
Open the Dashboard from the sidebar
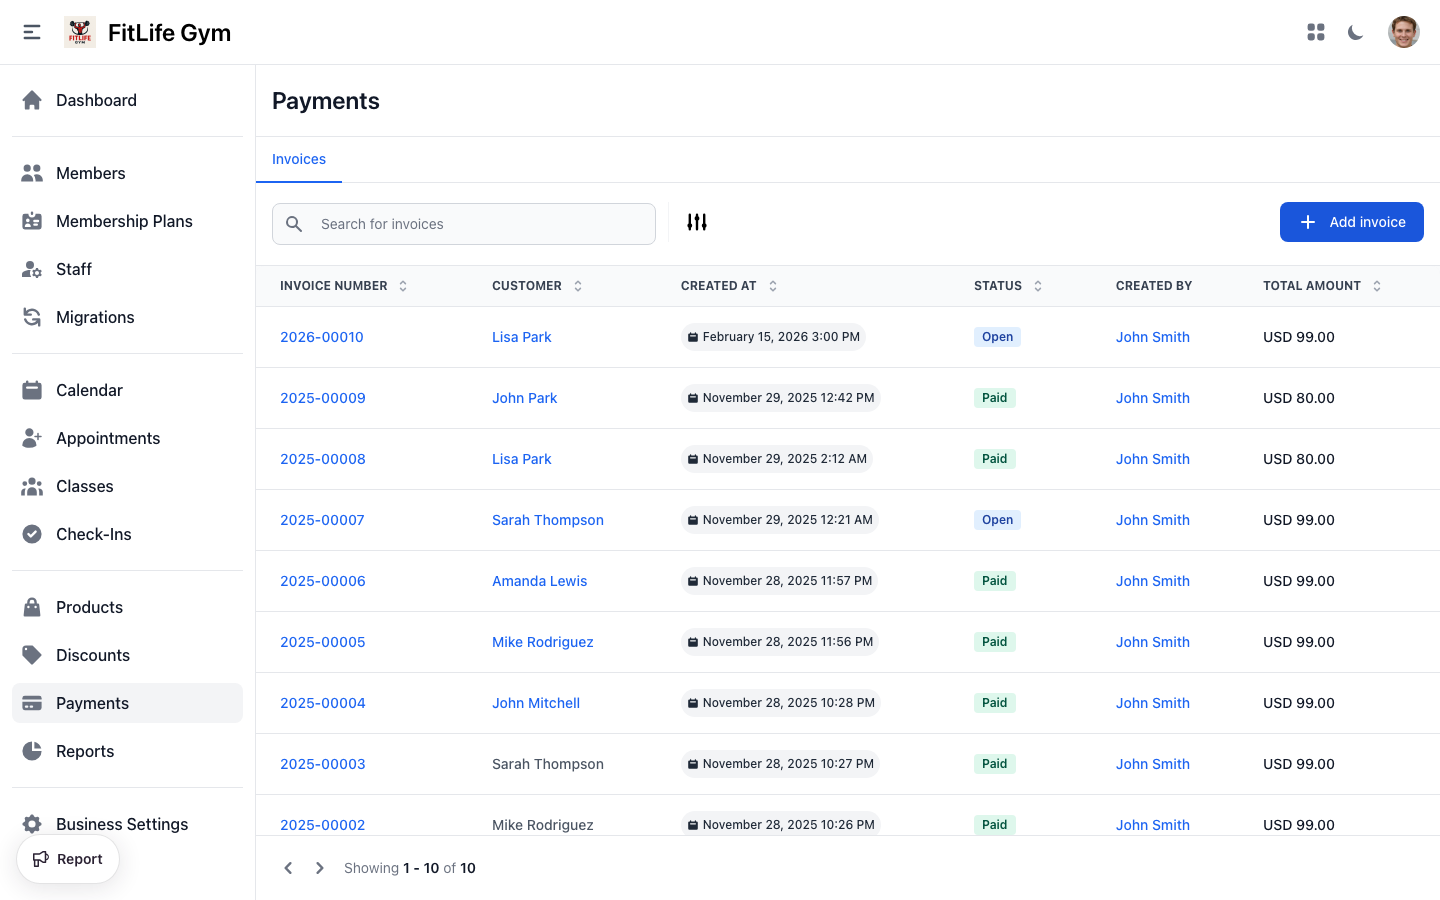[96, 100]
